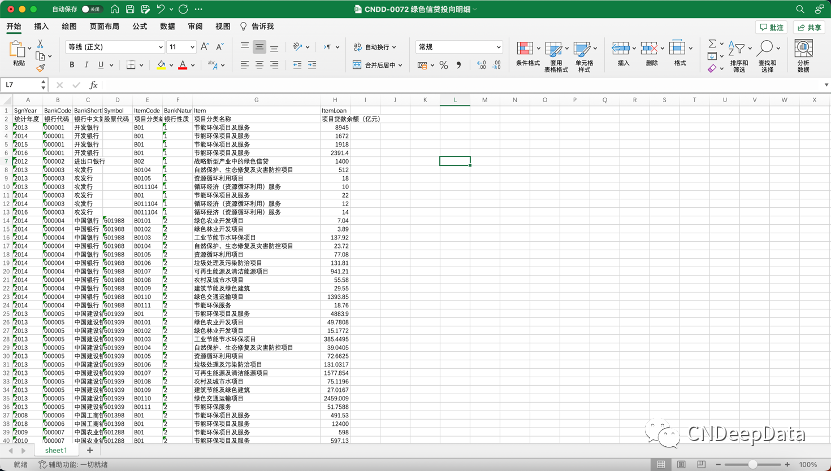Decrease font size with smaller A icon

pos(220,47)
